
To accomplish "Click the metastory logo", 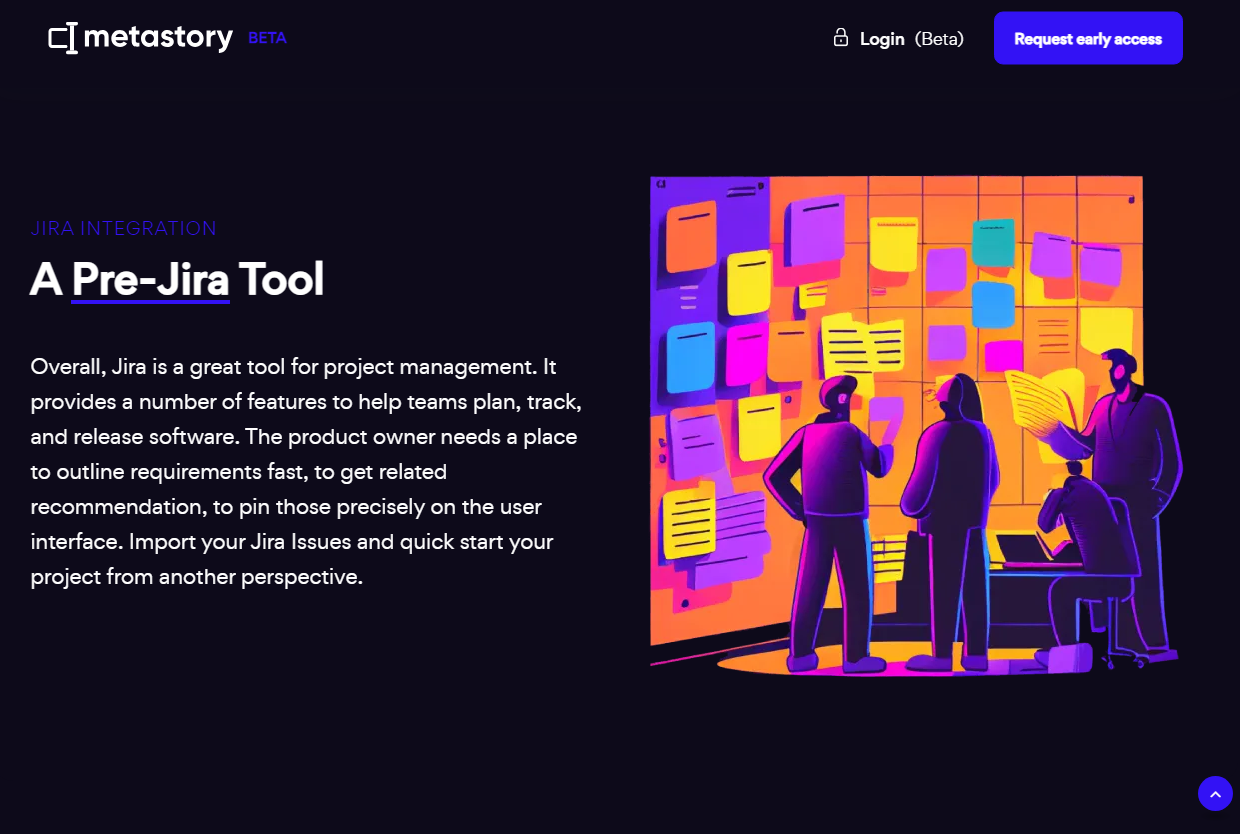I will [x=140, y=38].
